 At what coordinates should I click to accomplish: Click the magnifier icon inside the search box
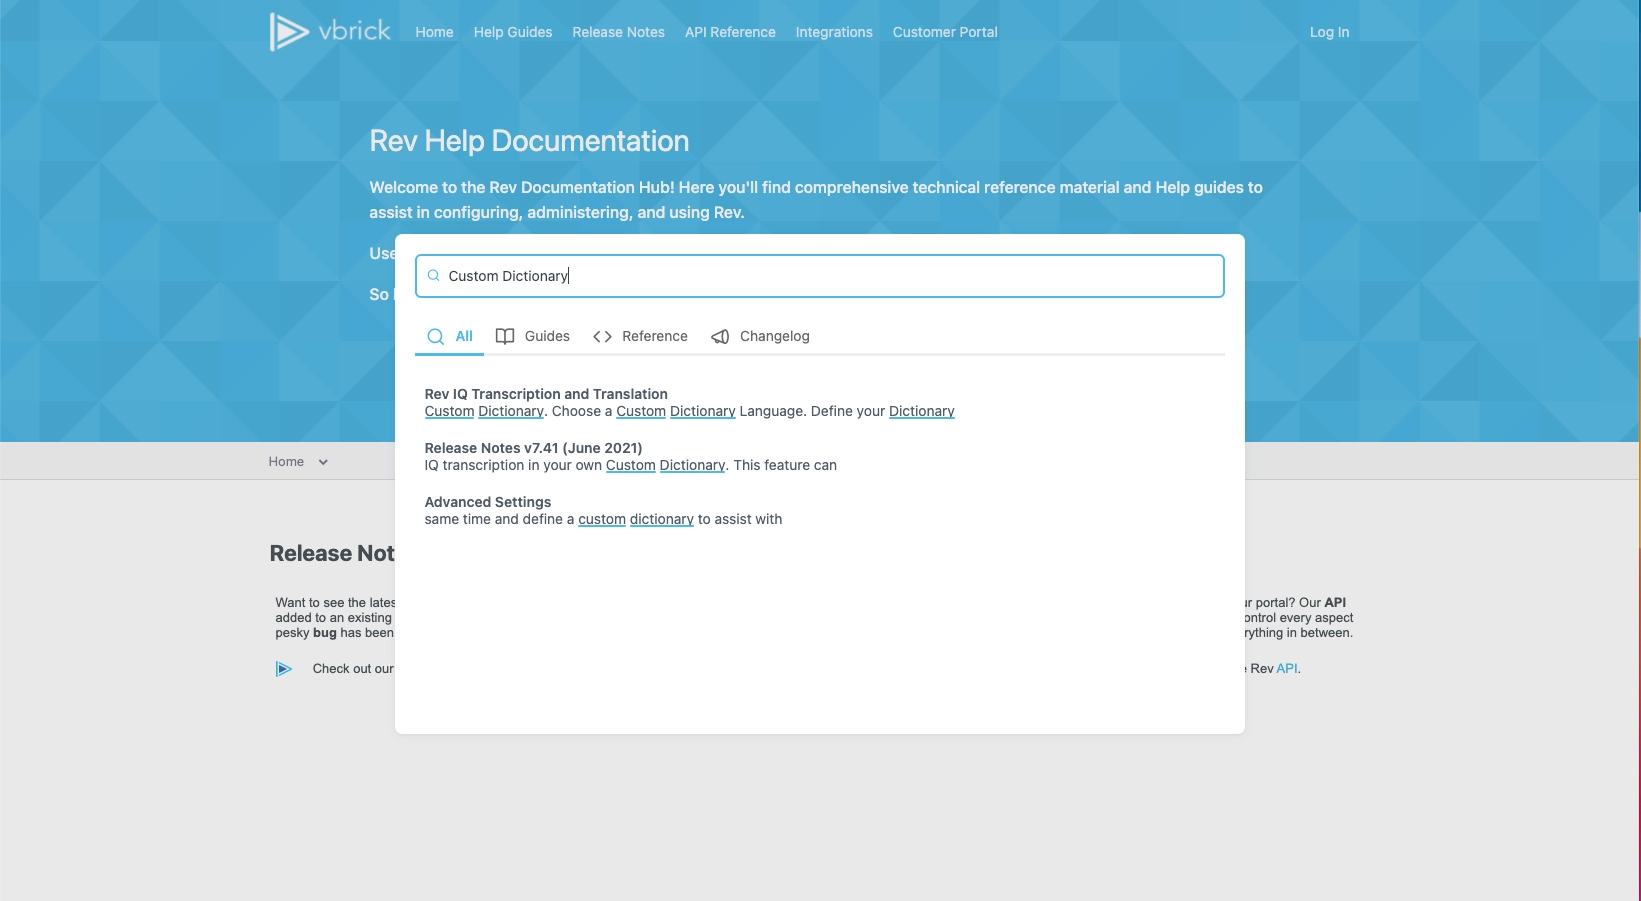coord(433,275)
